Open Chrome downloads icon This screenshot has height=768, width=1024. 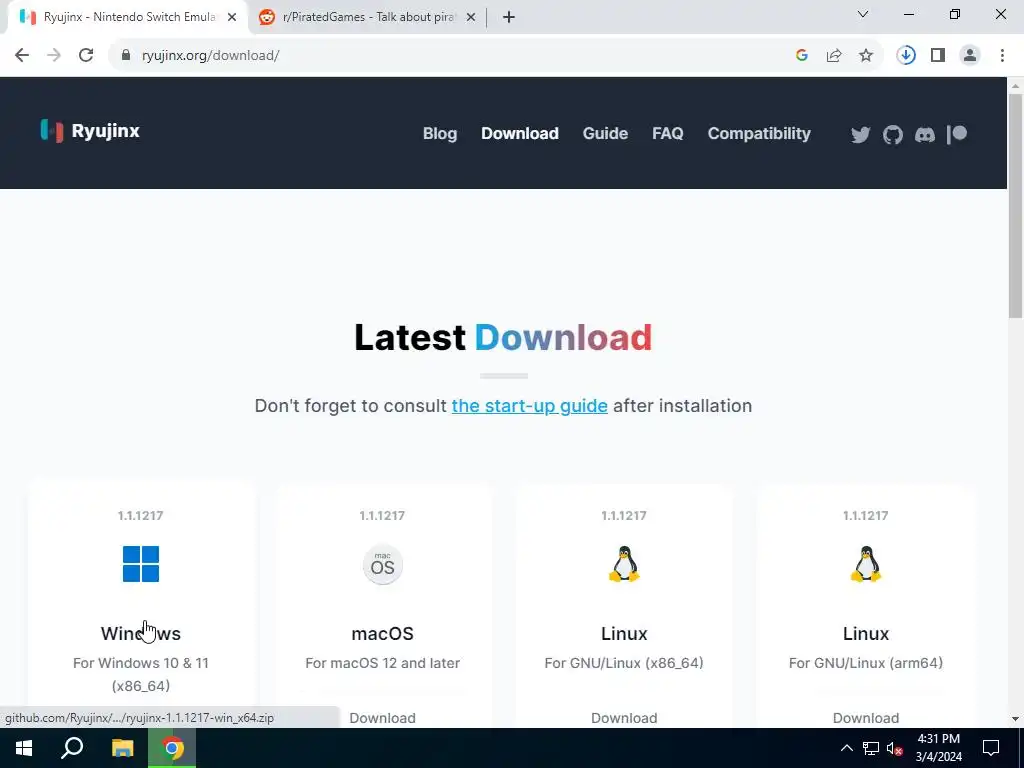[x=906, y=56]
